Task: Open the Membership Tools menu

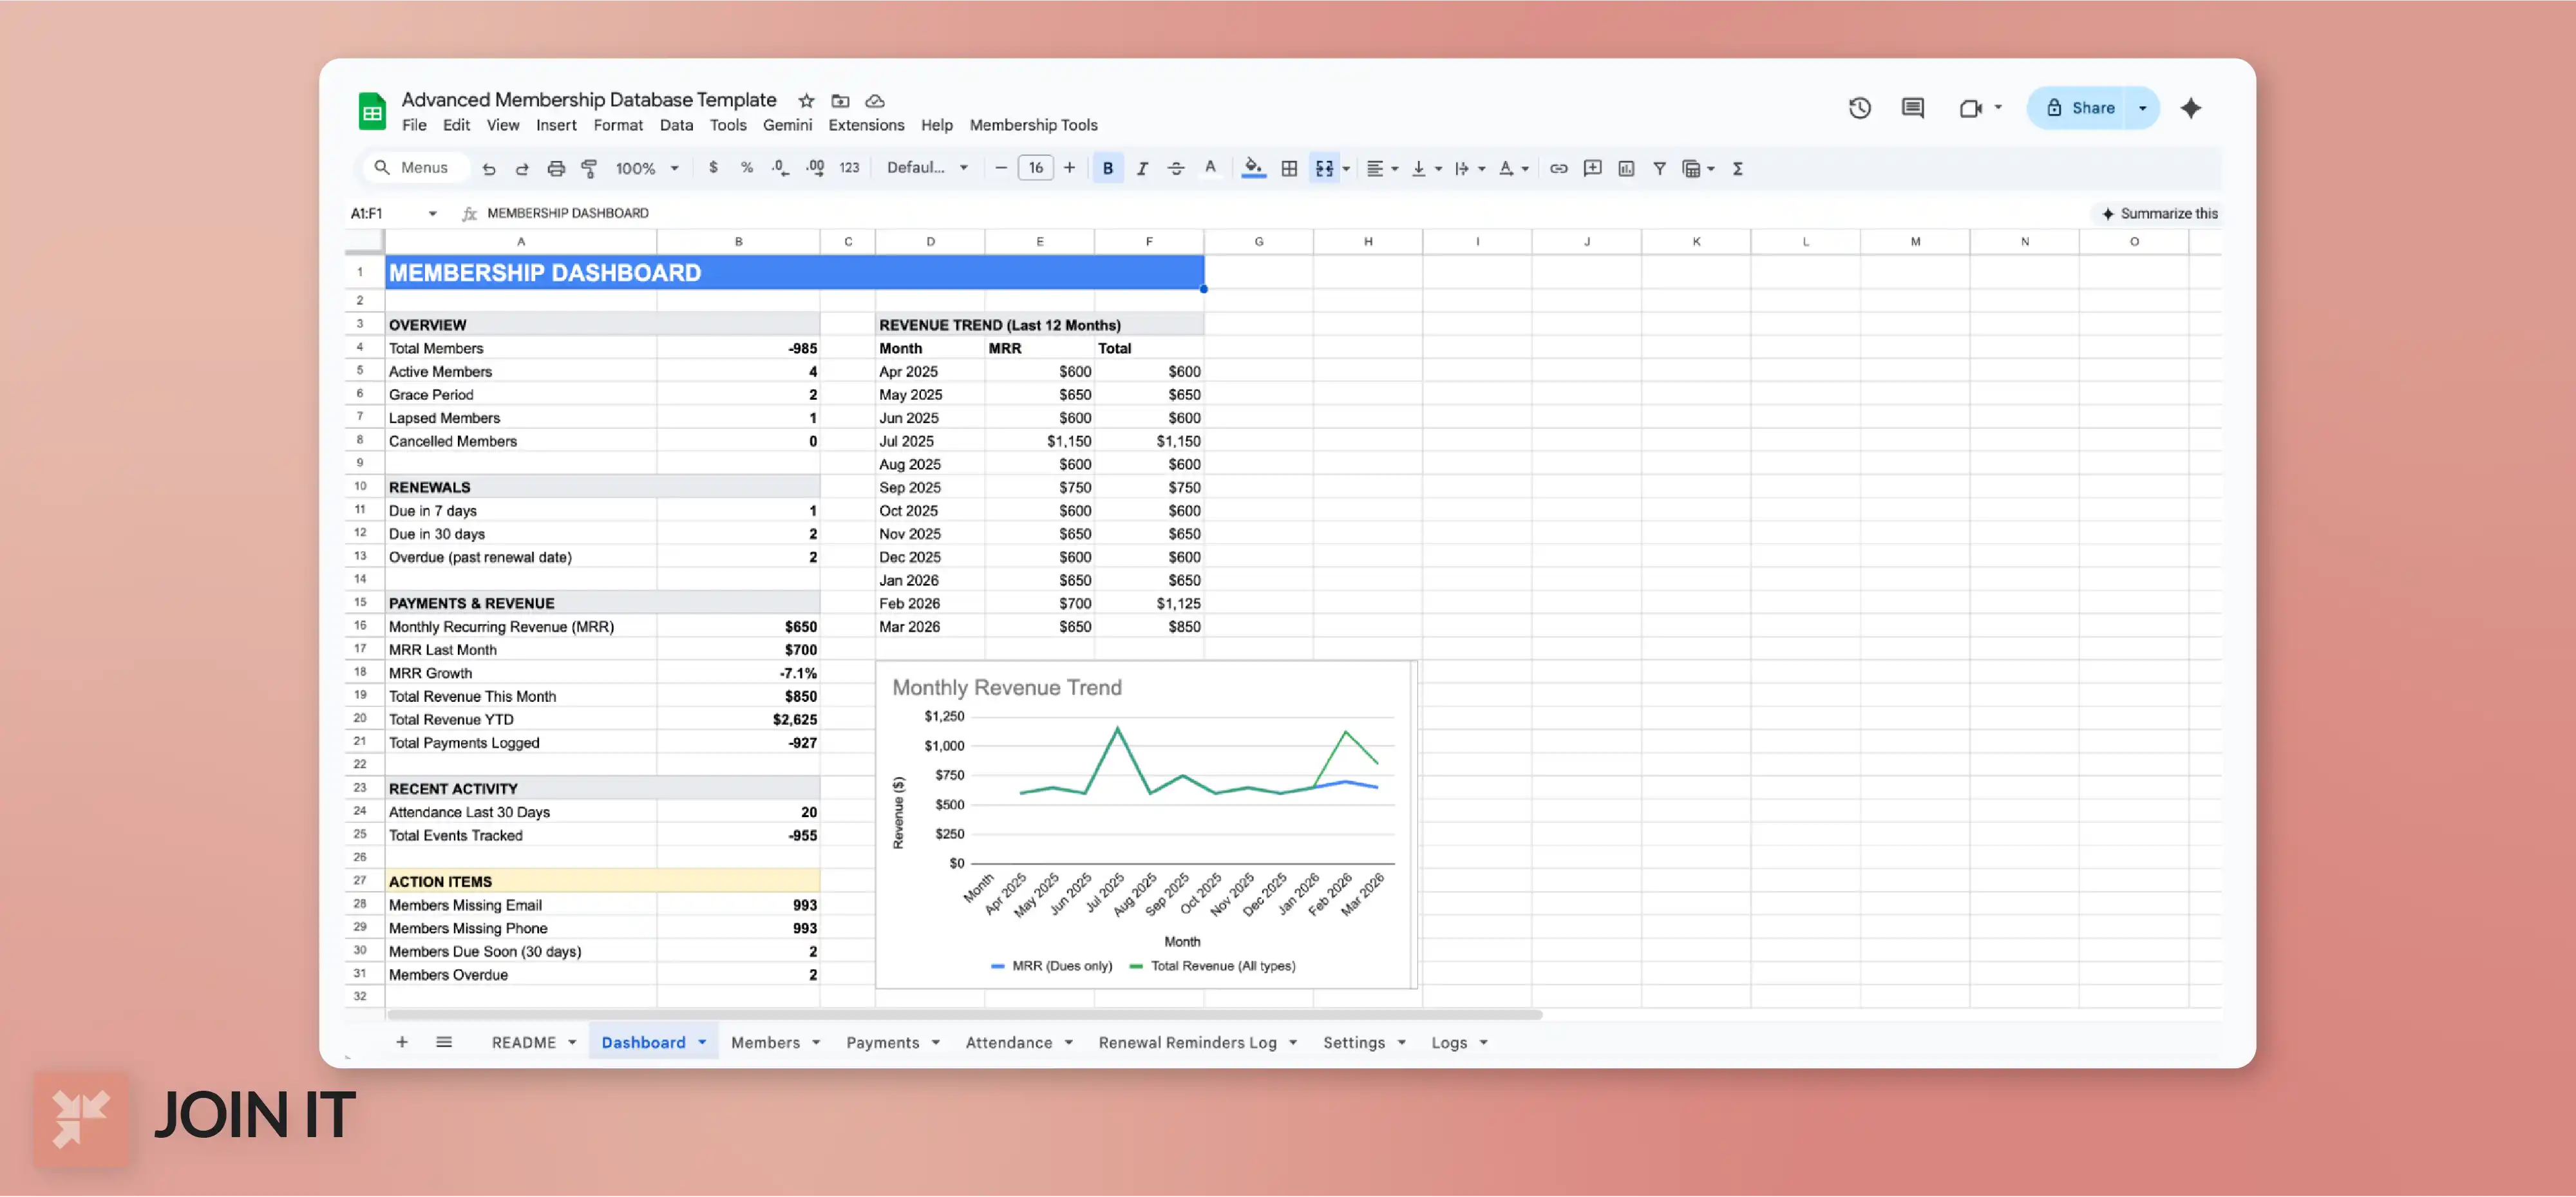Action: [1033, 125]
